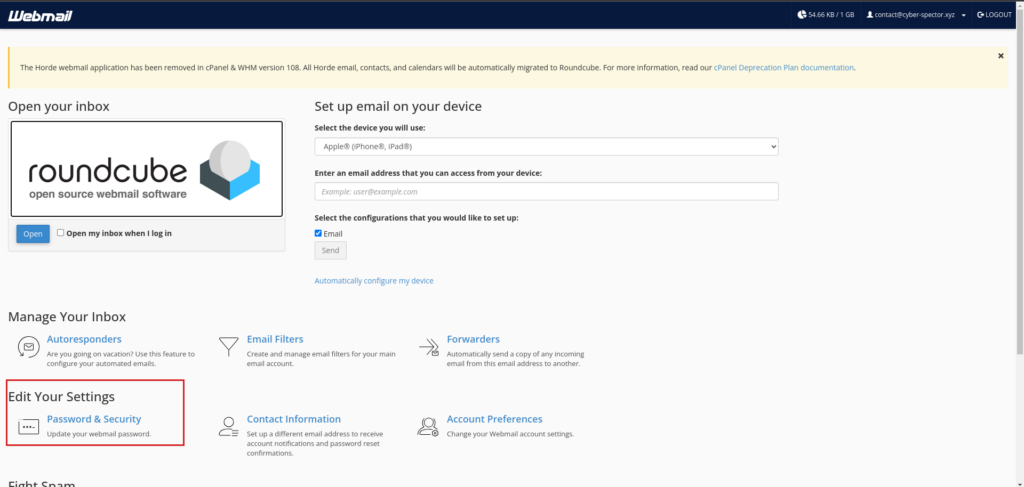Click the Webmail logo in header
1024x487 pixels.
click(x=40, y=16)
